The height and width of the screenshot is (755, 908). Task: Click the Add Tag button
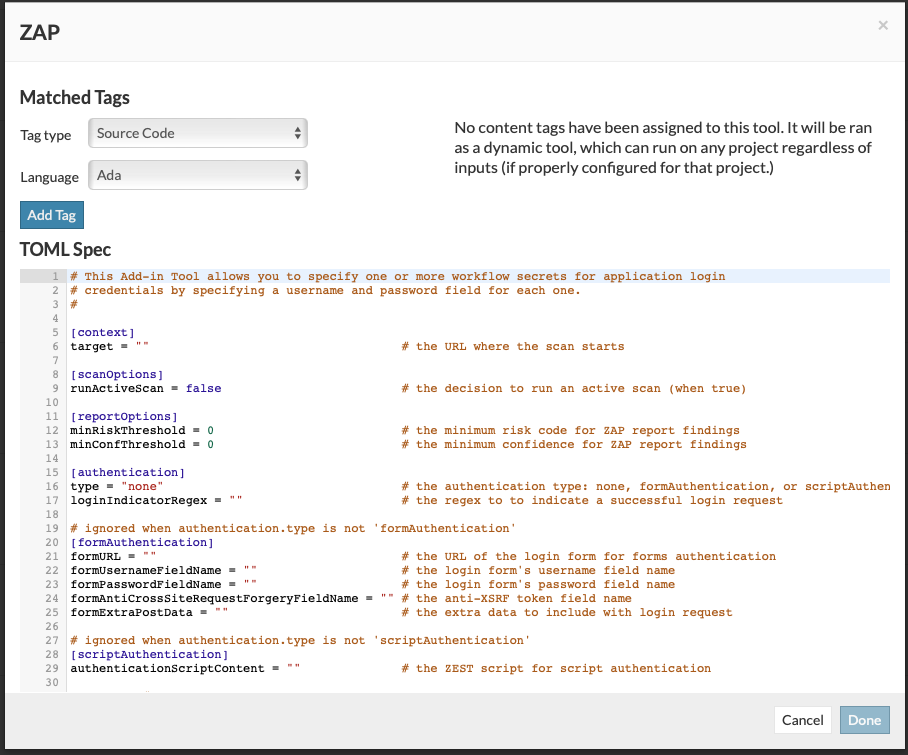click(x=53, y=215)
